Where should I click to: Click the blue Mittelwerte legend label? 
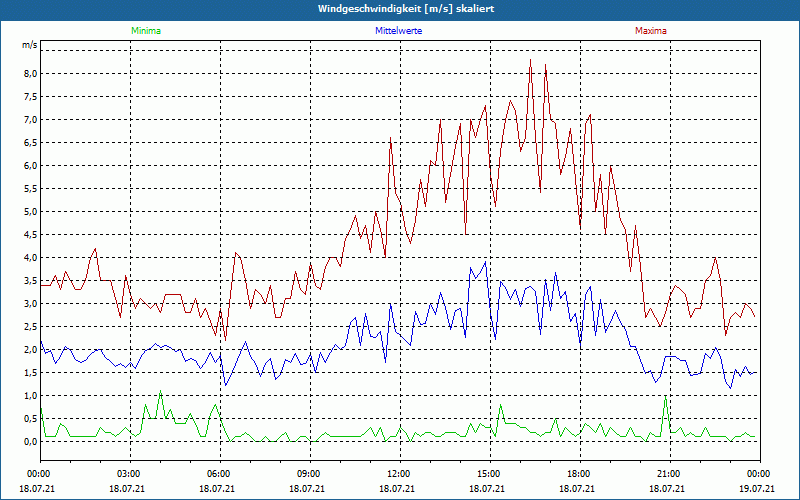[x=398, y=31]
